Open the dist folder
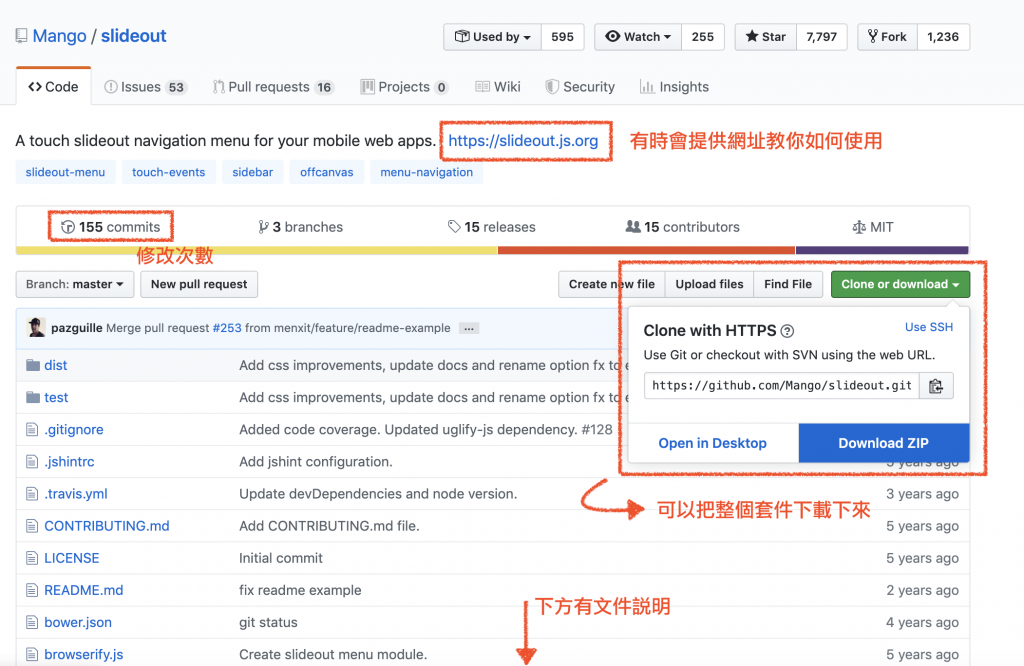Image resolution: width=1024 pixels, height=666 pixels. pyautogui.click(x=56, y=365)
